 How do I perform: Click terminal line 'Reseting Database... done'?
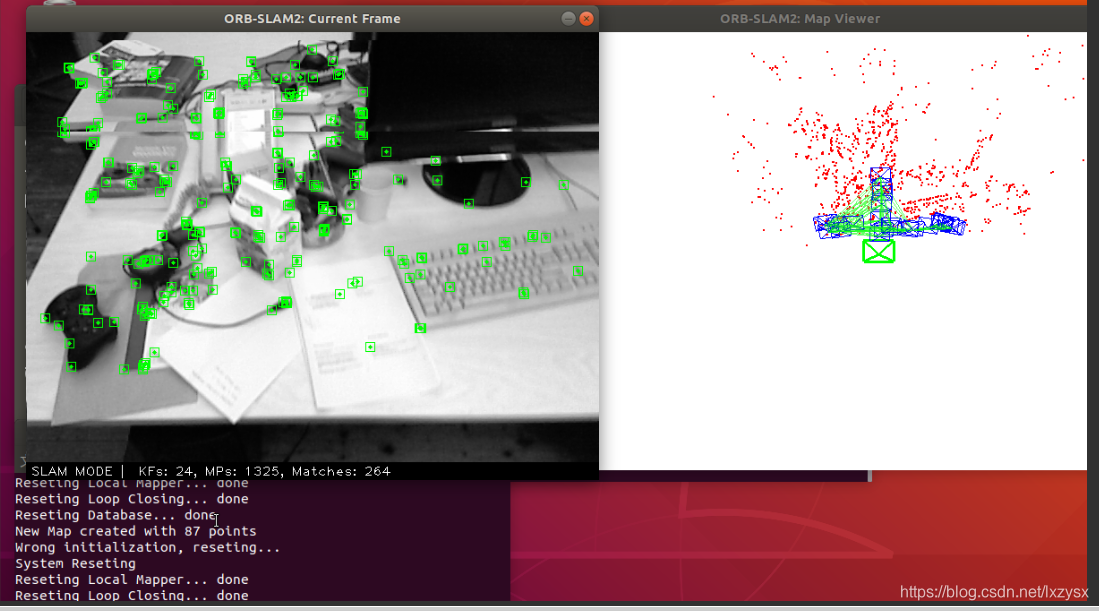click(116, 515)
